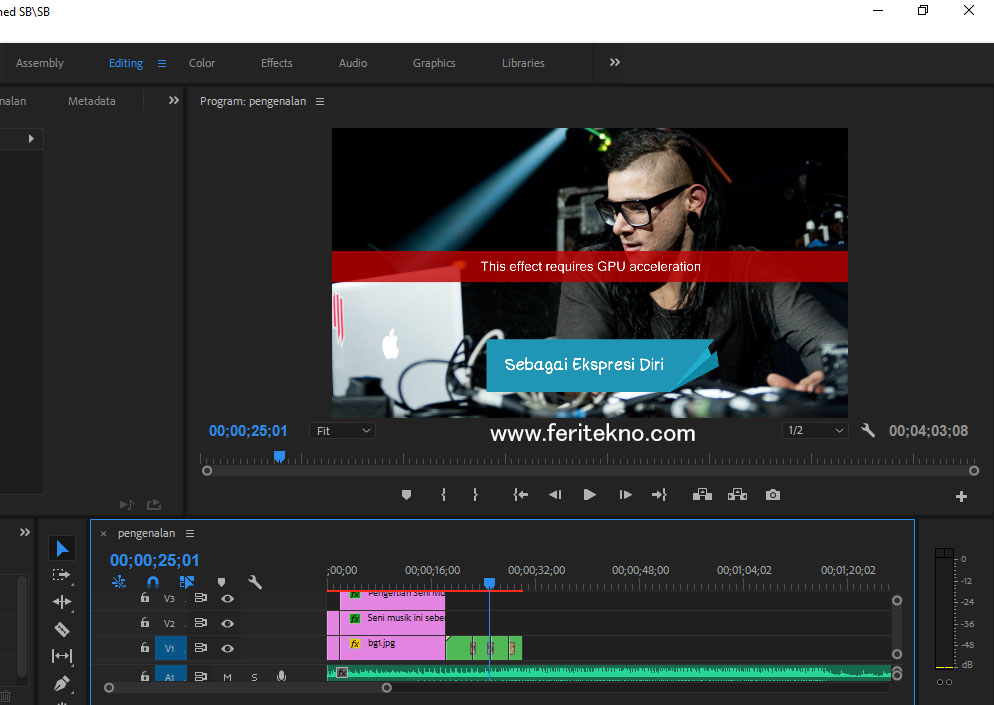Switch to Graphics workspace

434,63
